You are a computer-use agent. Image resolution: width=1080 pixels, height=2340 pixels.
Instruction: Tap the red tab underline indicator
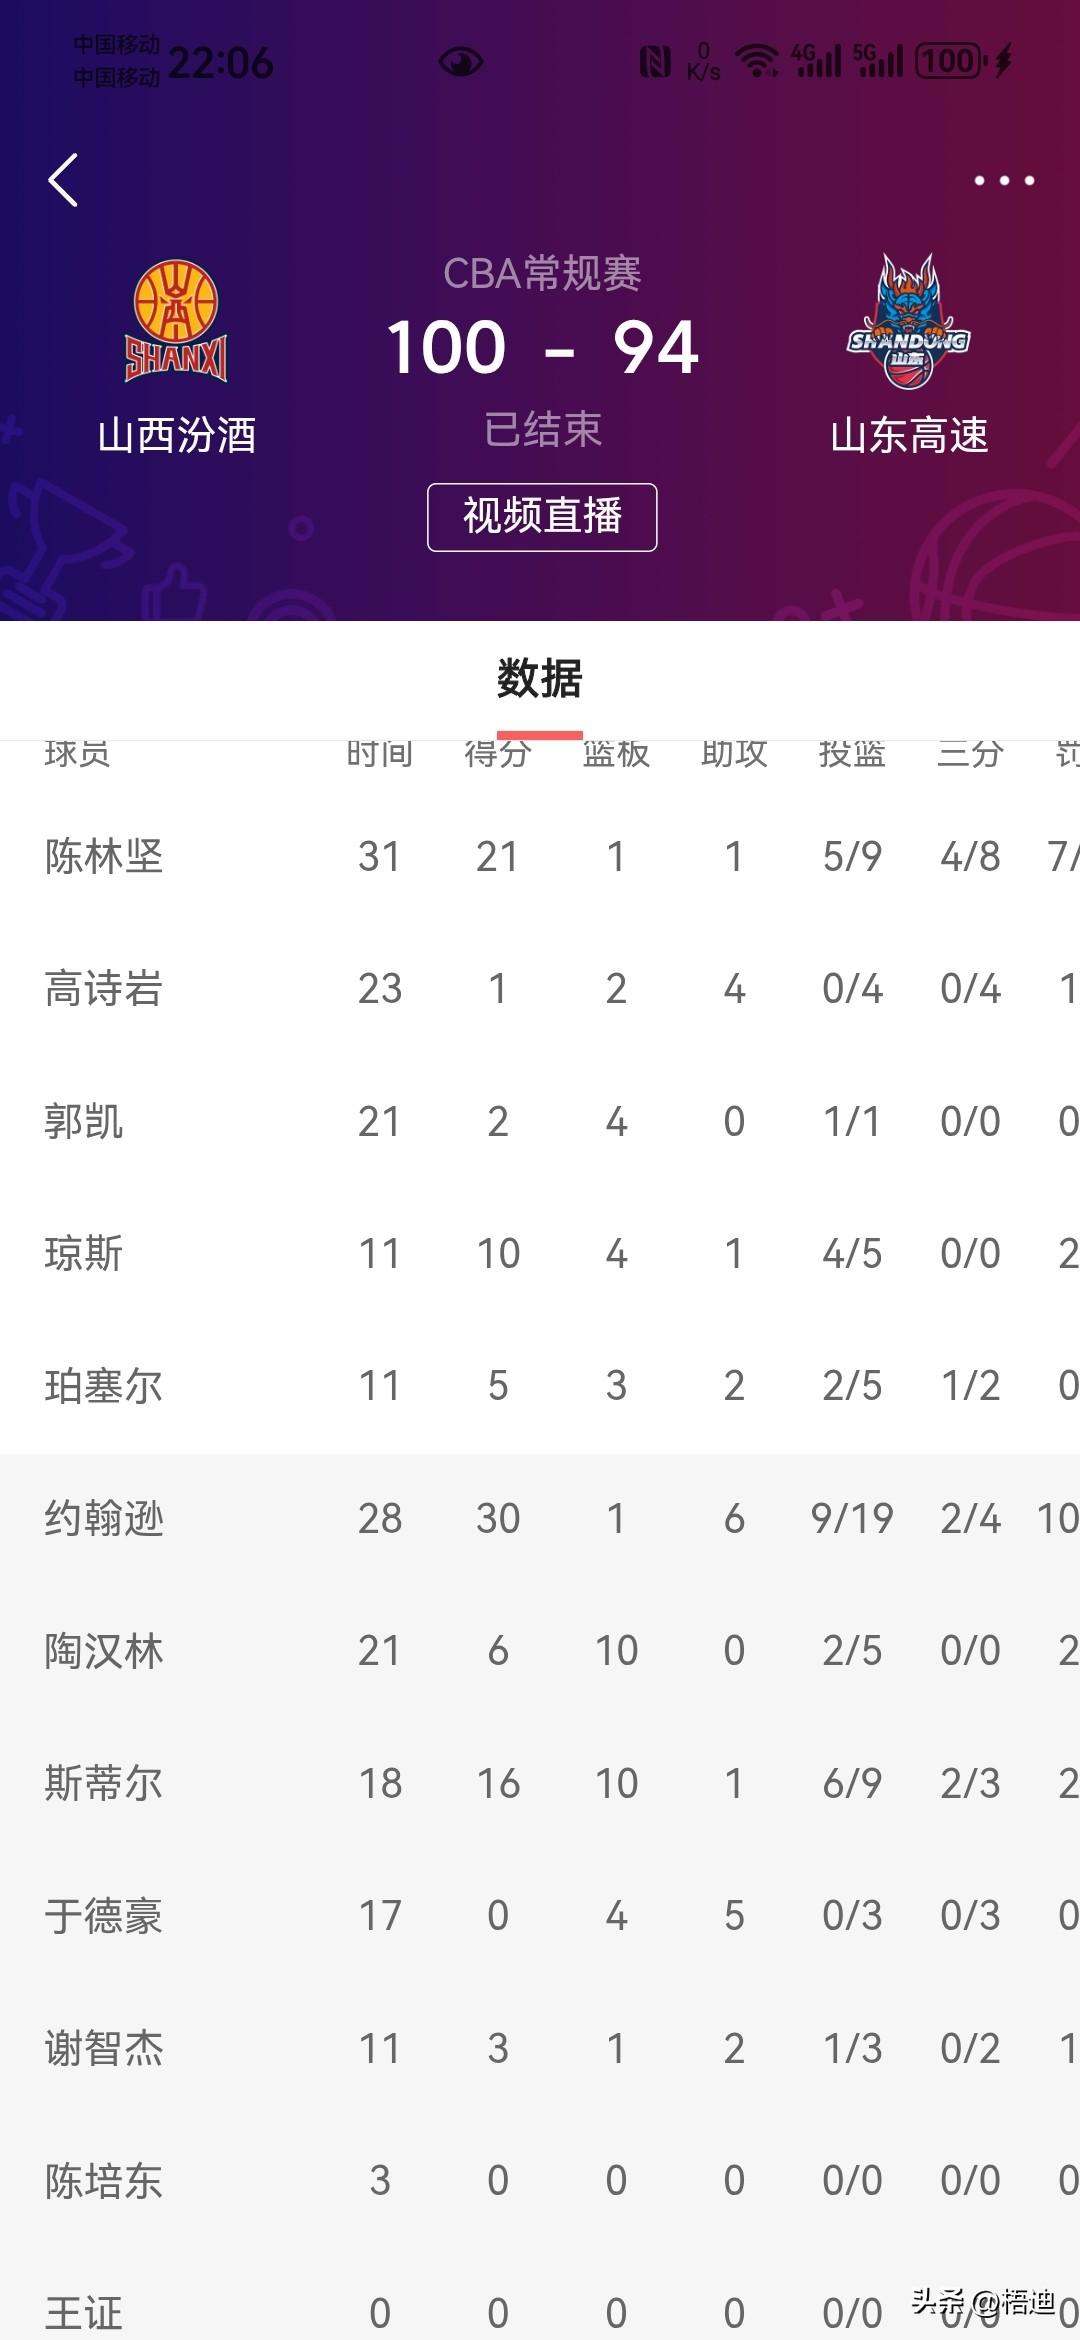pyautogui.click(x=540, y=733)
